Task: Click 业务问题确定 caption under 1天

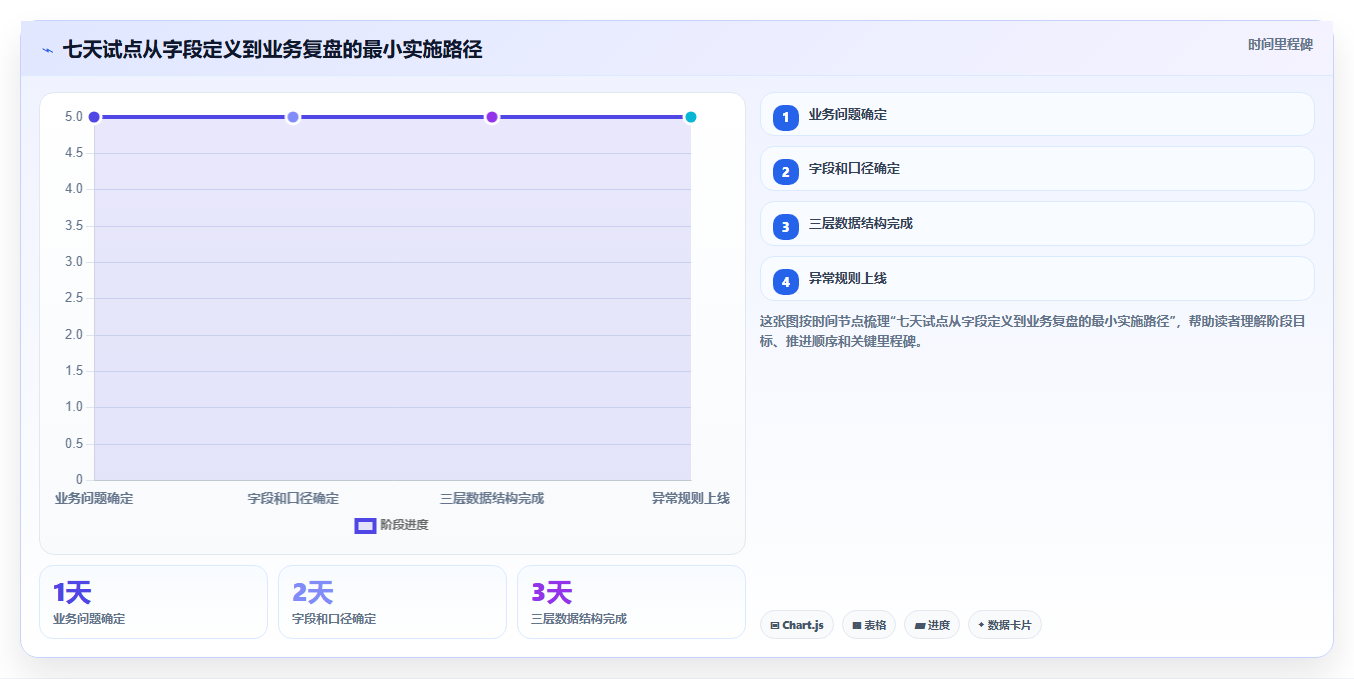Action: [89, 619]
